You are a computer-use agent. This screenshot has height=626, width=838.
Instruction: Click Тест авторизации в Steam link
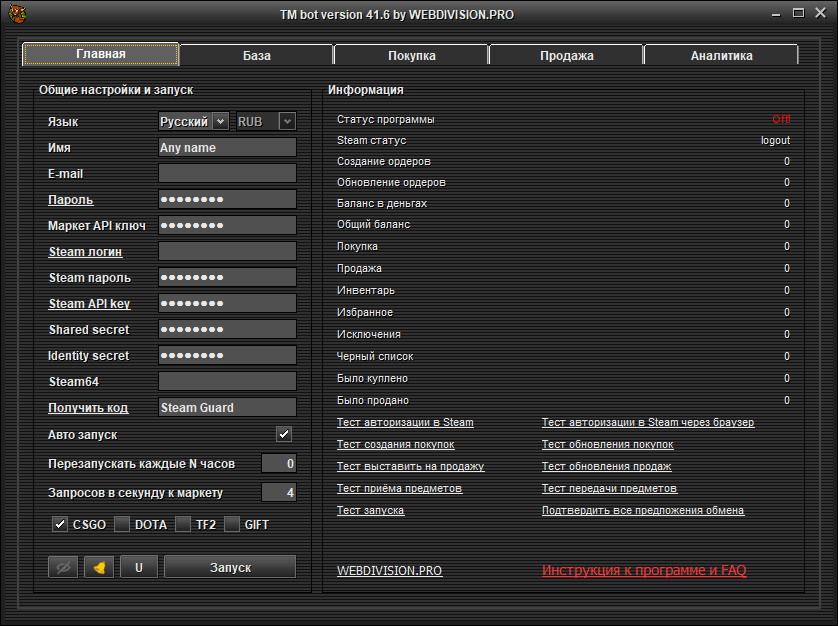[x=405, y=423]
